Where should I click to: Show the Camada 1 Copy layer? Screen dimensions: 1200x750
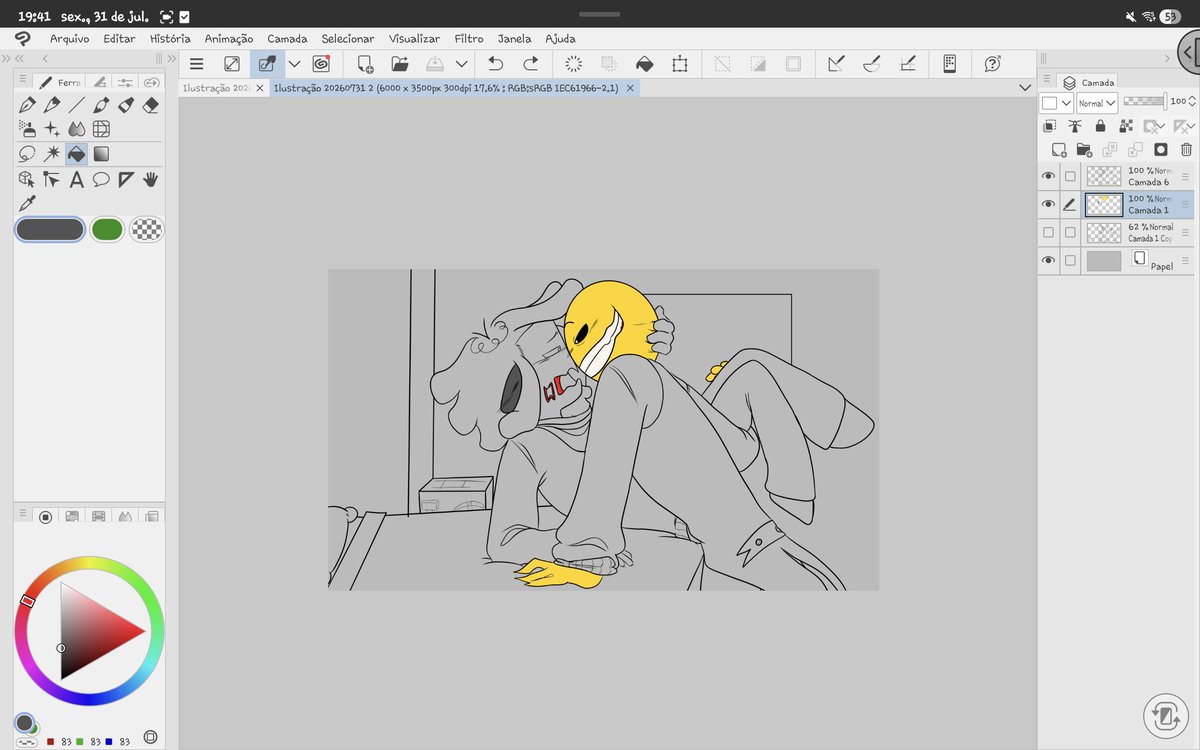pyautogui.click(x=1048, y=232)
